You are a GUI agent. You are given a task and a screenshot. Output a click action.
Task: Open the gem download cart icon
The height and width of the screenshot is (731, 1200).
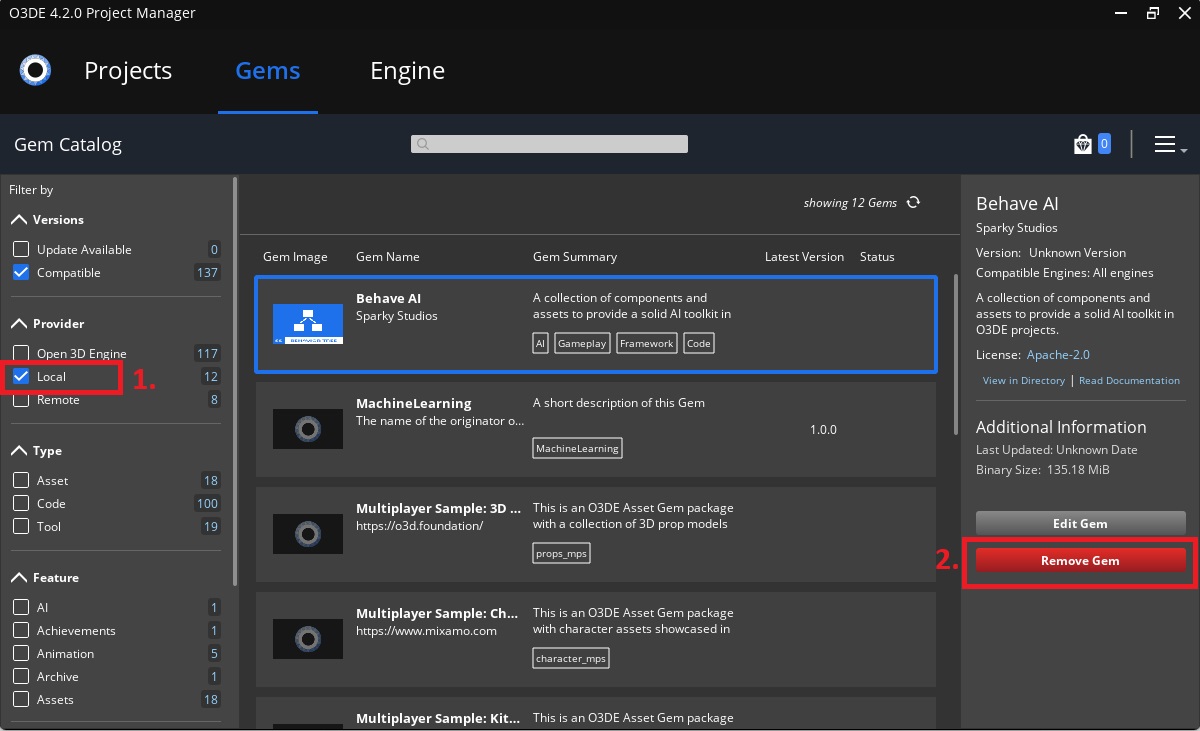pos(1085,143)
